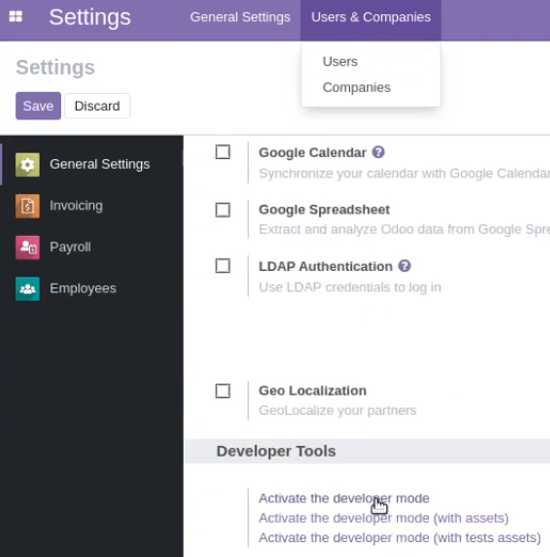Choose Companies from the dropdown
The image size is (550, 557).
tap(357, 87)
